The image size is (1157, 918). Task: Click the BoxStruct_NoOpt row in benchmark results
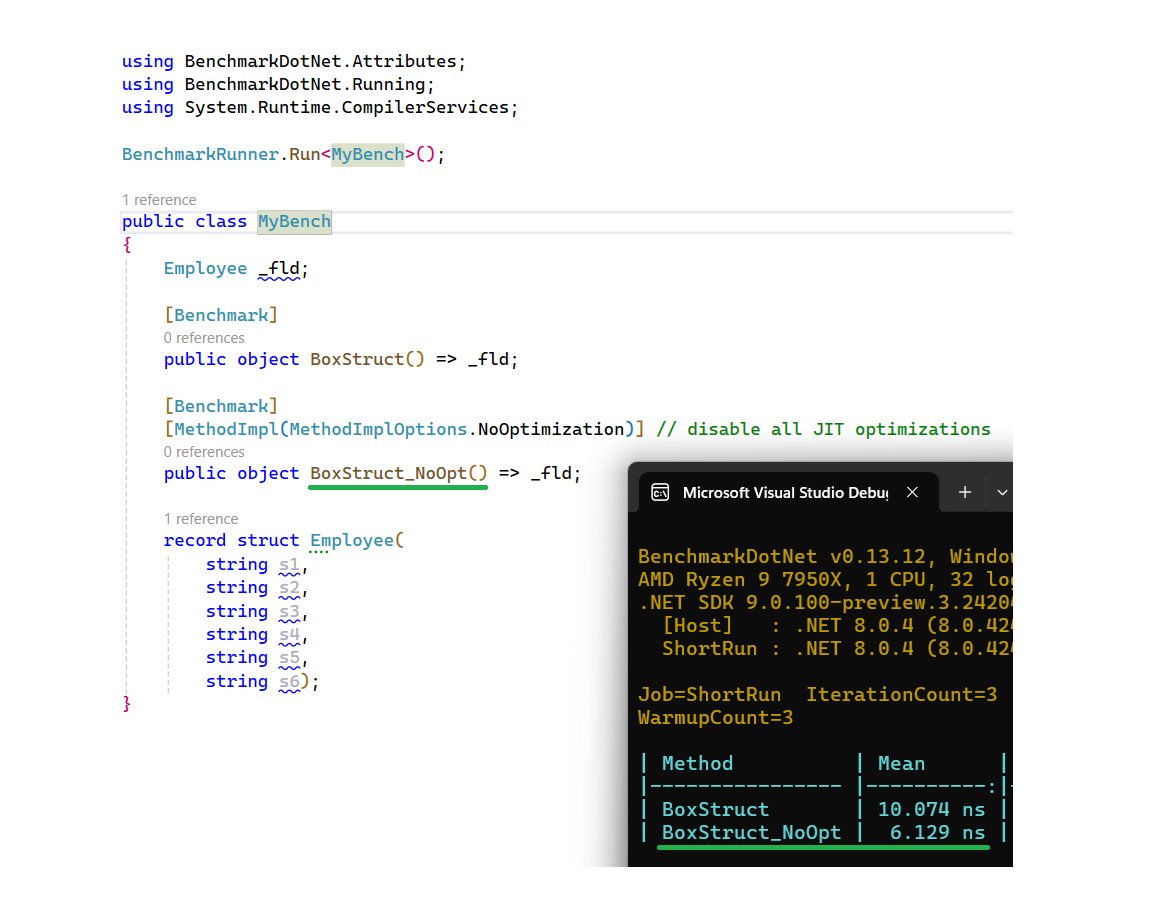[752, 832]
